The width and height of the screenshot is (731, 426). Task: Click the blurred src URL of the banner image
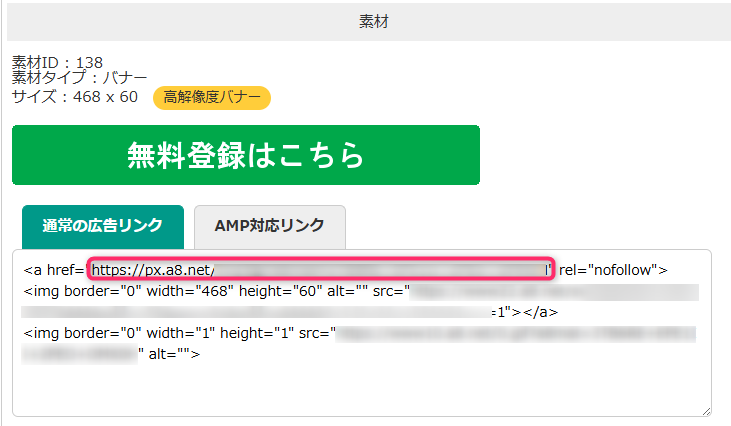coord(550,291)
